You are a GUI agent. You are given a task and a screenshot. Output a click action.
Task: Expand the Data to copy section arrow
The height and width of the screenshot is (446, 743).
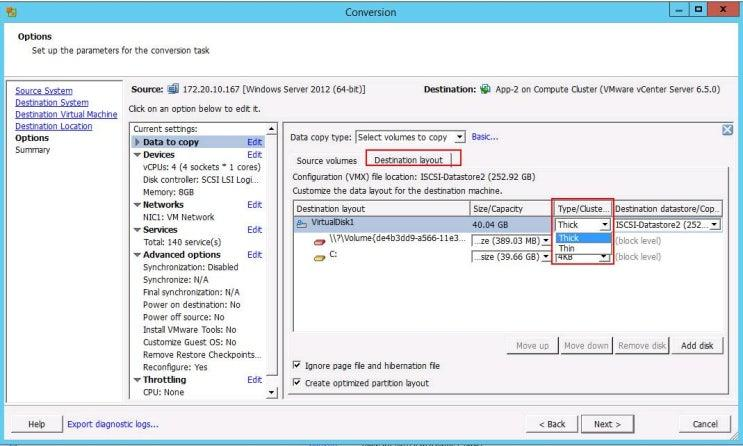pos(137,142)
